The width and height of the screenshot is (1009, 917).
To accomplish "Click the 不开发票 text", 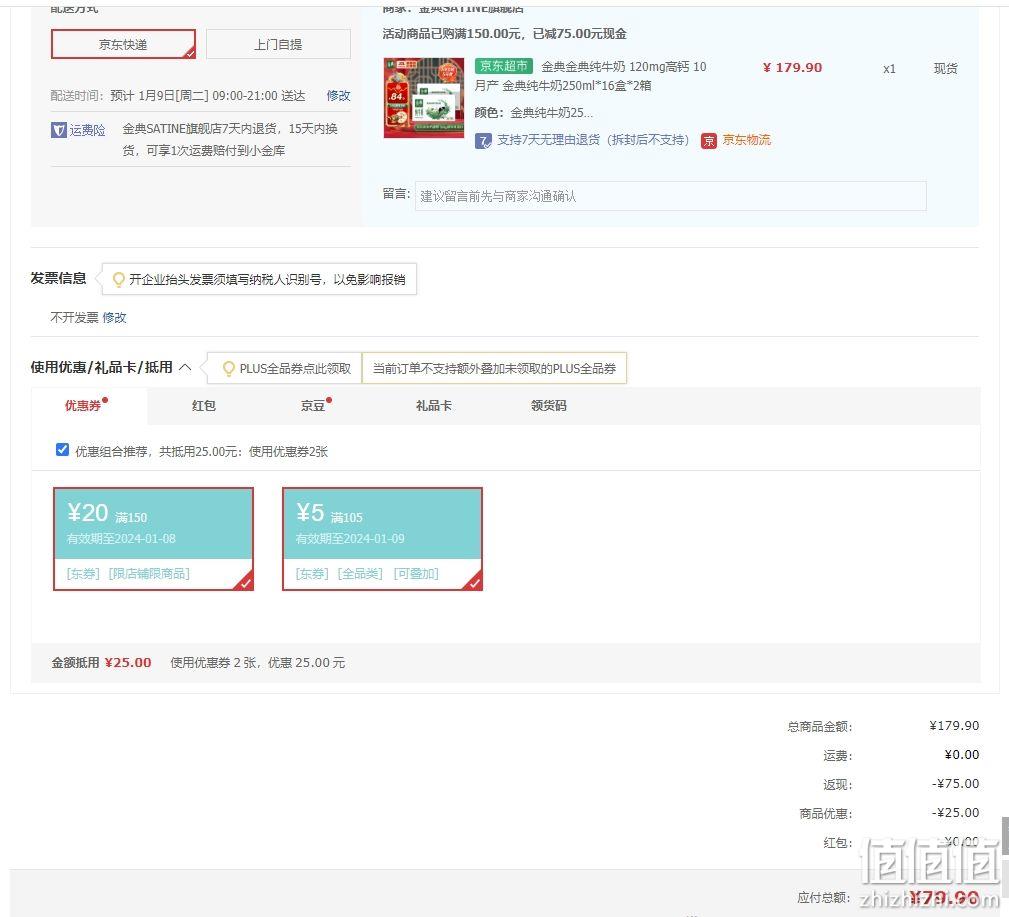I will pos(75,317).
